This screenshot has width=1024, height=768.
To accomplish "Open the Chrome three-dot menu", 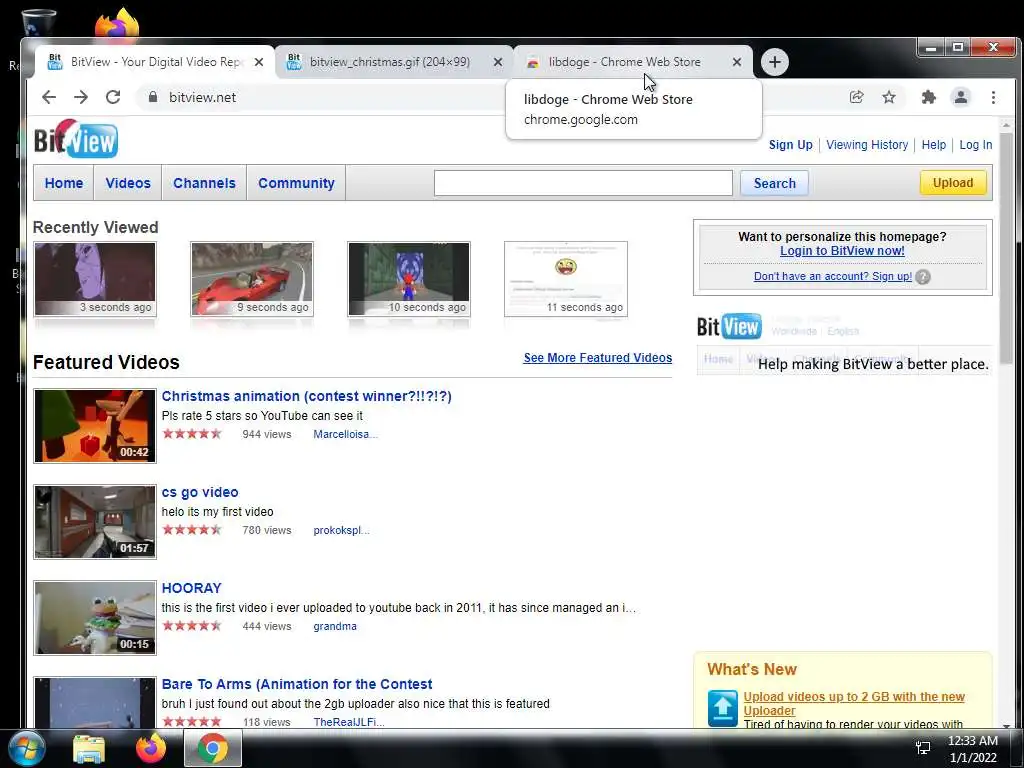I will [x=993, y=97].
